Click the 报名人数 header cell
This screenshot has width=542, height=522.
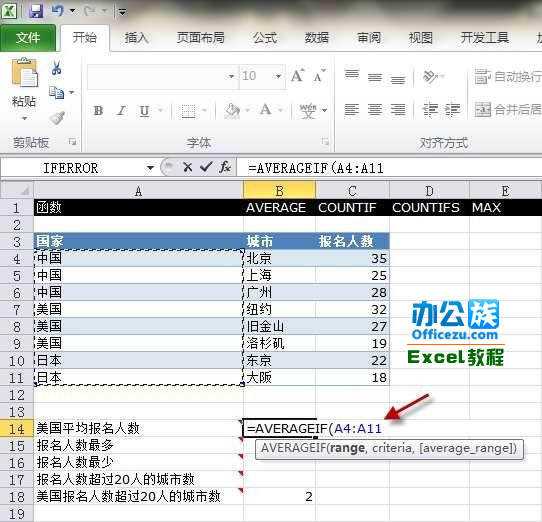tap(352, 241)
